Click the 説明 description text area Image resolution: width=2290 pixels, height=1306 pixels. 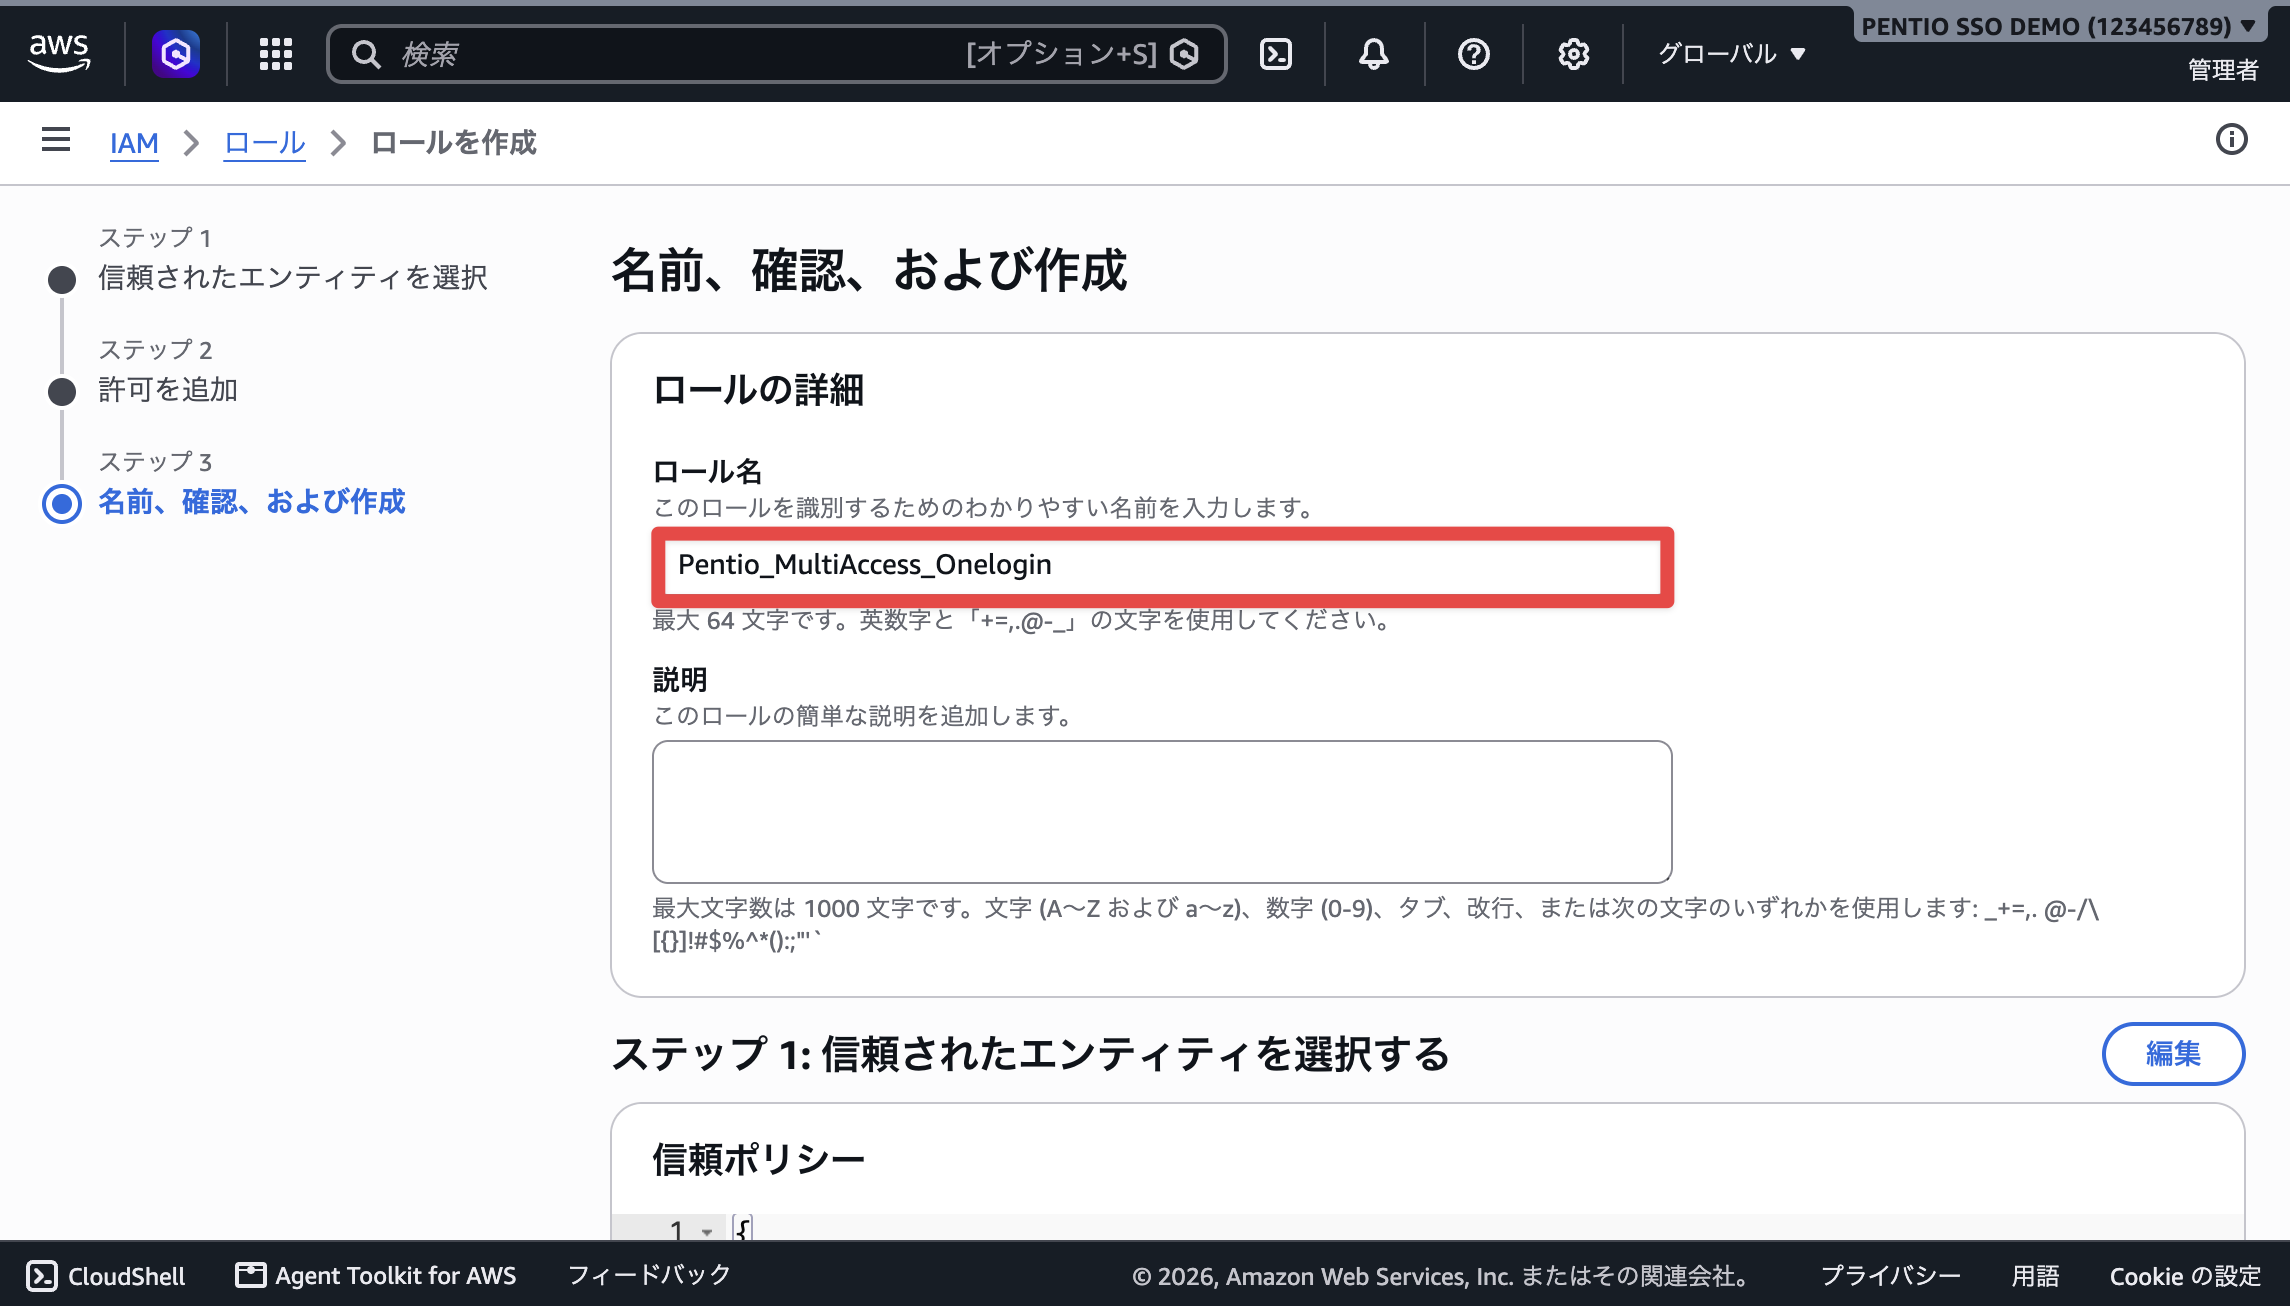click(1162, 812)
